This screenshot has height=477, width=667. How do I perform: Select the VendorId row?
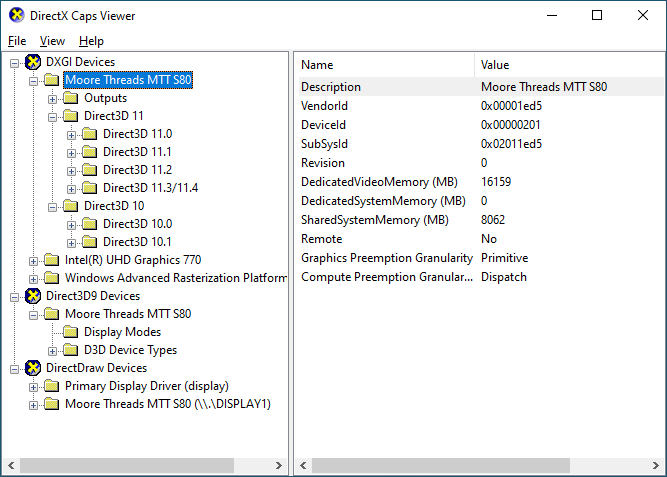481,106
